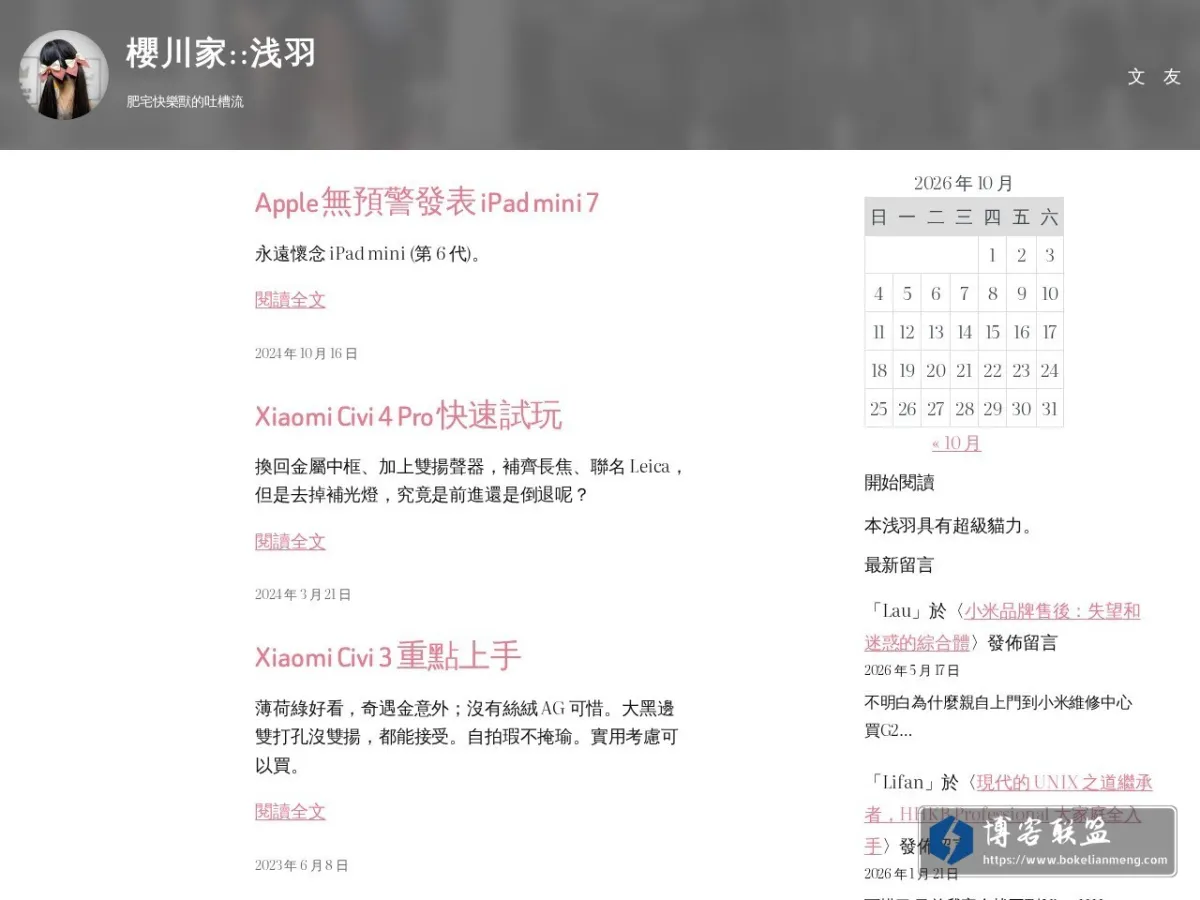Screen dimensions: 1200x900
Task: Click the comment date 2026 年 5 月 17 日
Action: (912, 670)
